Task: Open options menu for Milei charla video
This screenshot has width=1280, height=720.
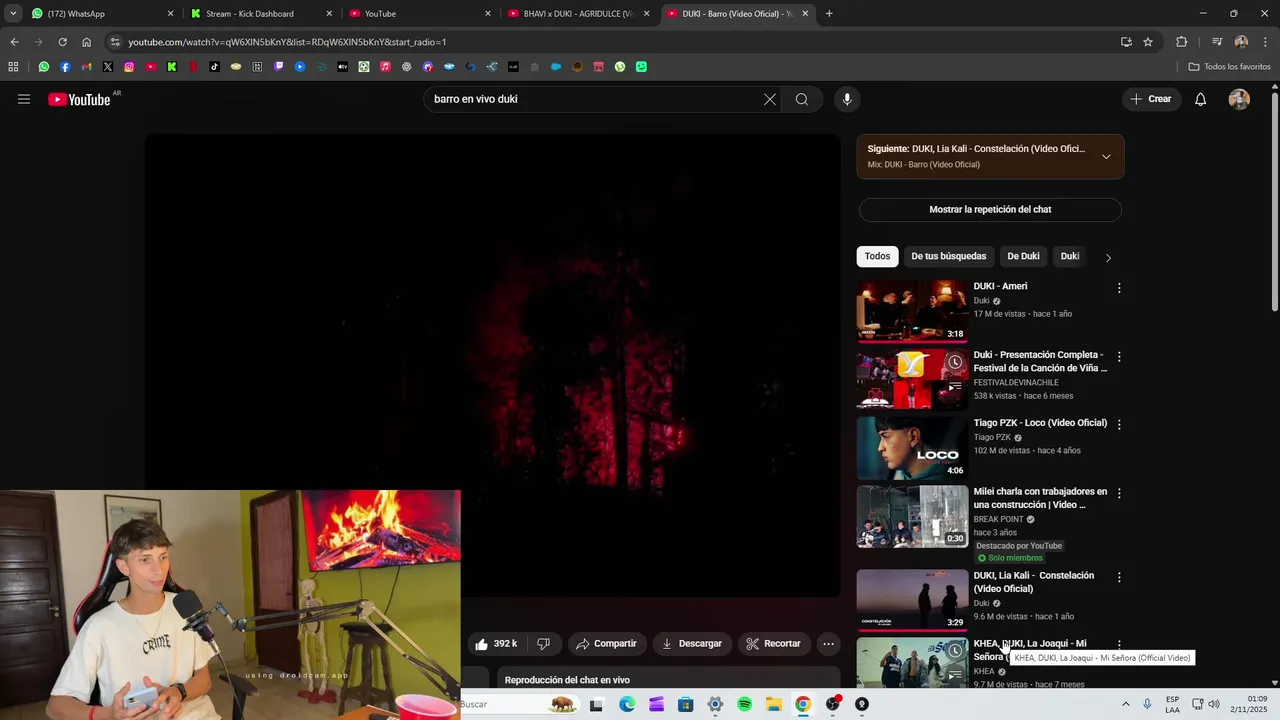Action: pyautogui.click(x=1119, y=493)
